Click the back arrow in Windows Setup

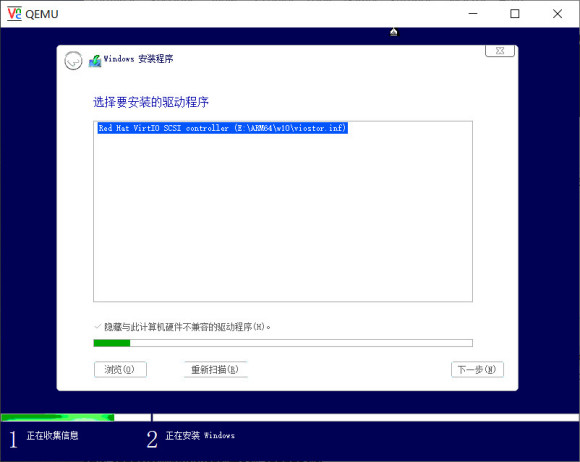pyautogui.click(x=73, y=61)
